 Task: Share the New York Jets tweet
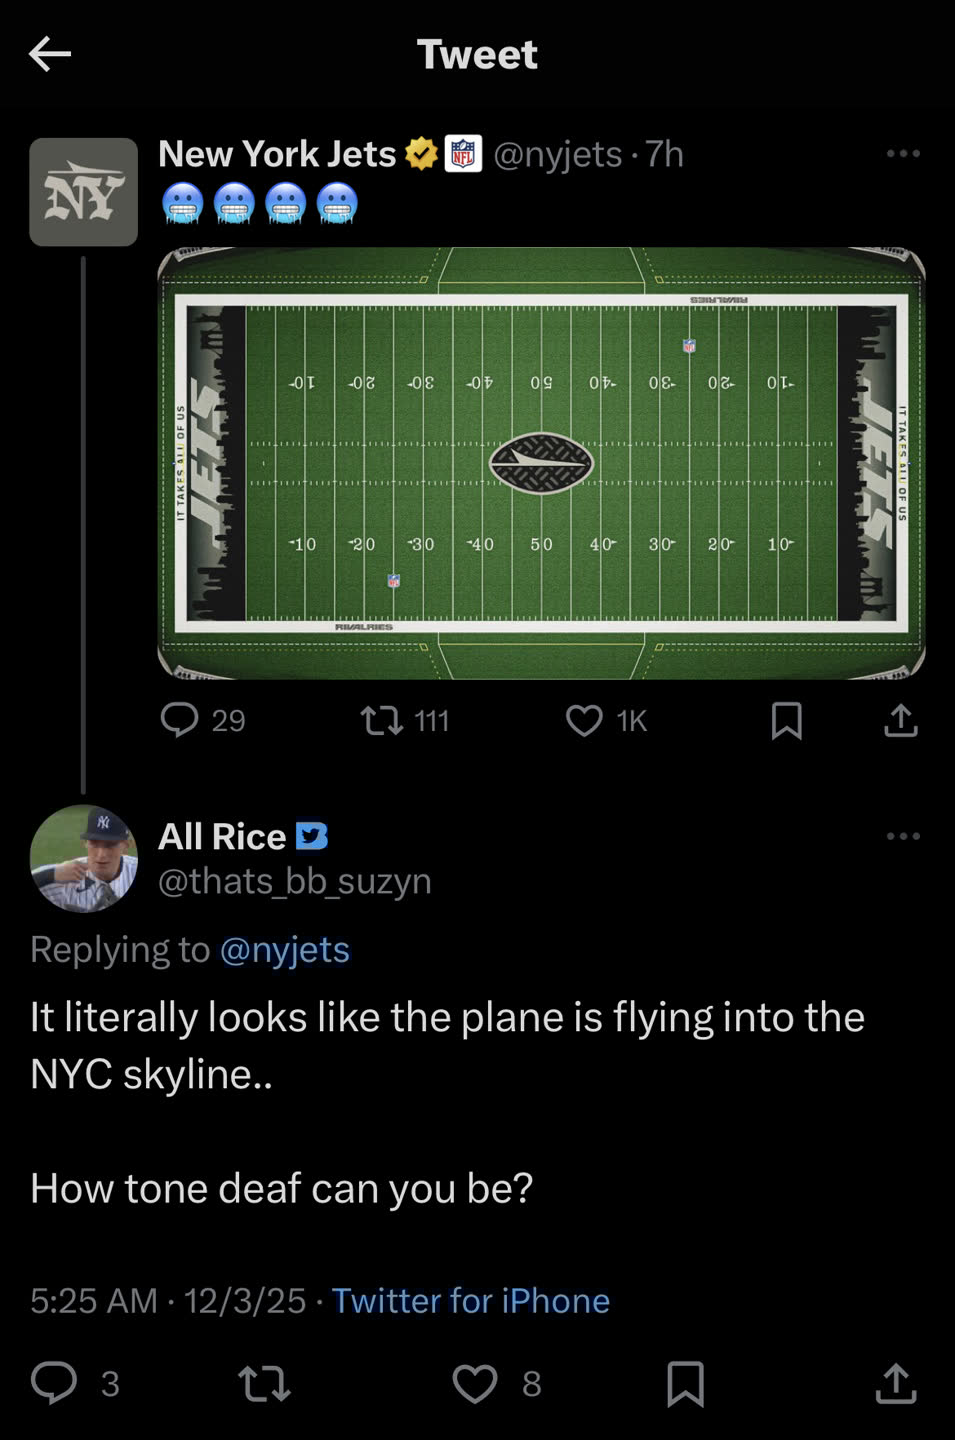coord(900,720)
